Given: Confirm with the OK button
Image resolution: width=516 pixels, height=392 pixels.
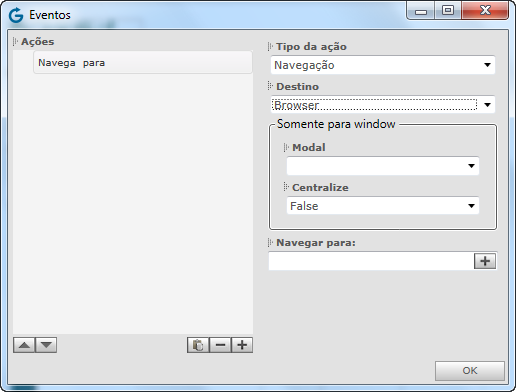Looking at the screenshot, I should point(470,371).
